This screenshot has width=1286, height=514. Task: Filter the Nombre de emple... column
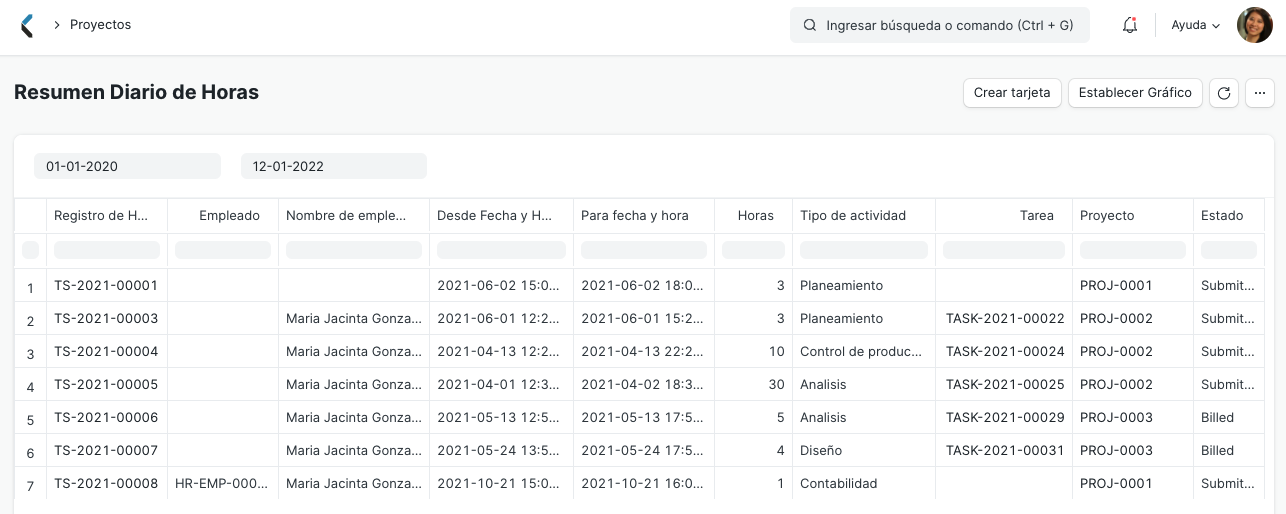click(354, 250)
